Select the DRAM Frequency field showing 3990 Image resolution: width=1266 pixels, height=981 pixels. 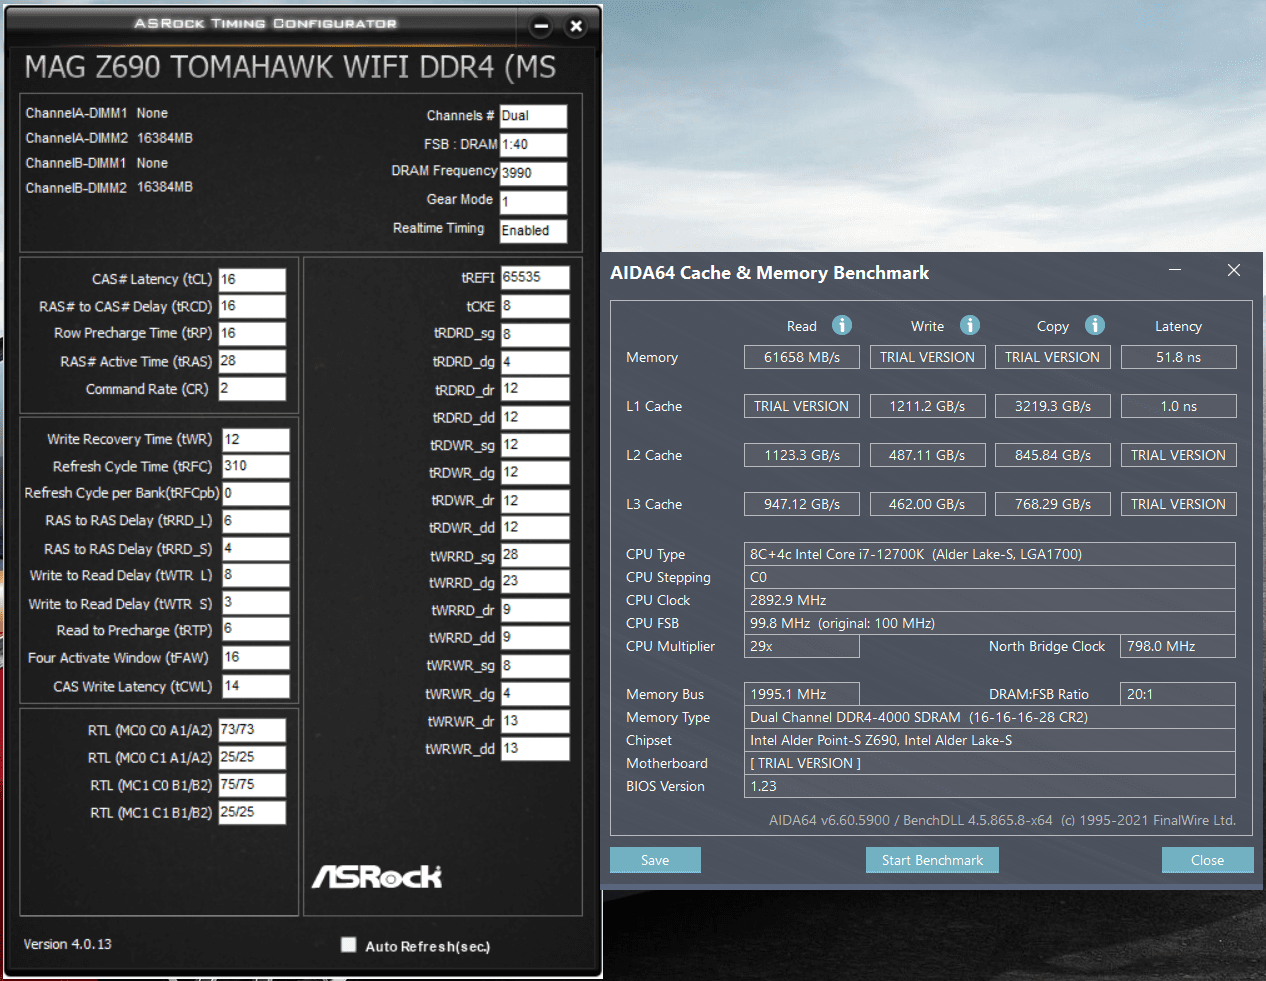(533, 173)
